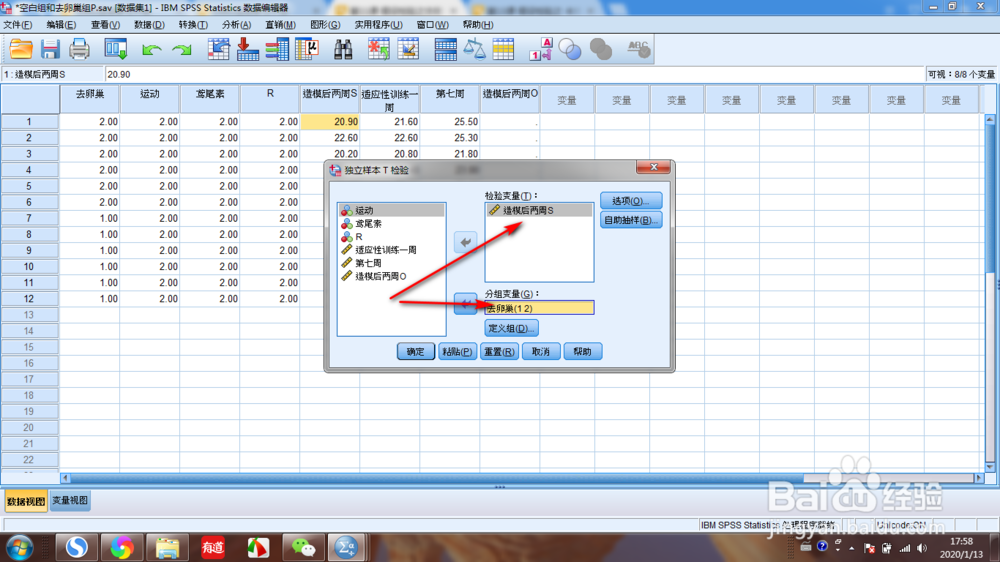Open 转换(T) menu
Screen dimensions: 1000x562
click(x=193, y=25)
